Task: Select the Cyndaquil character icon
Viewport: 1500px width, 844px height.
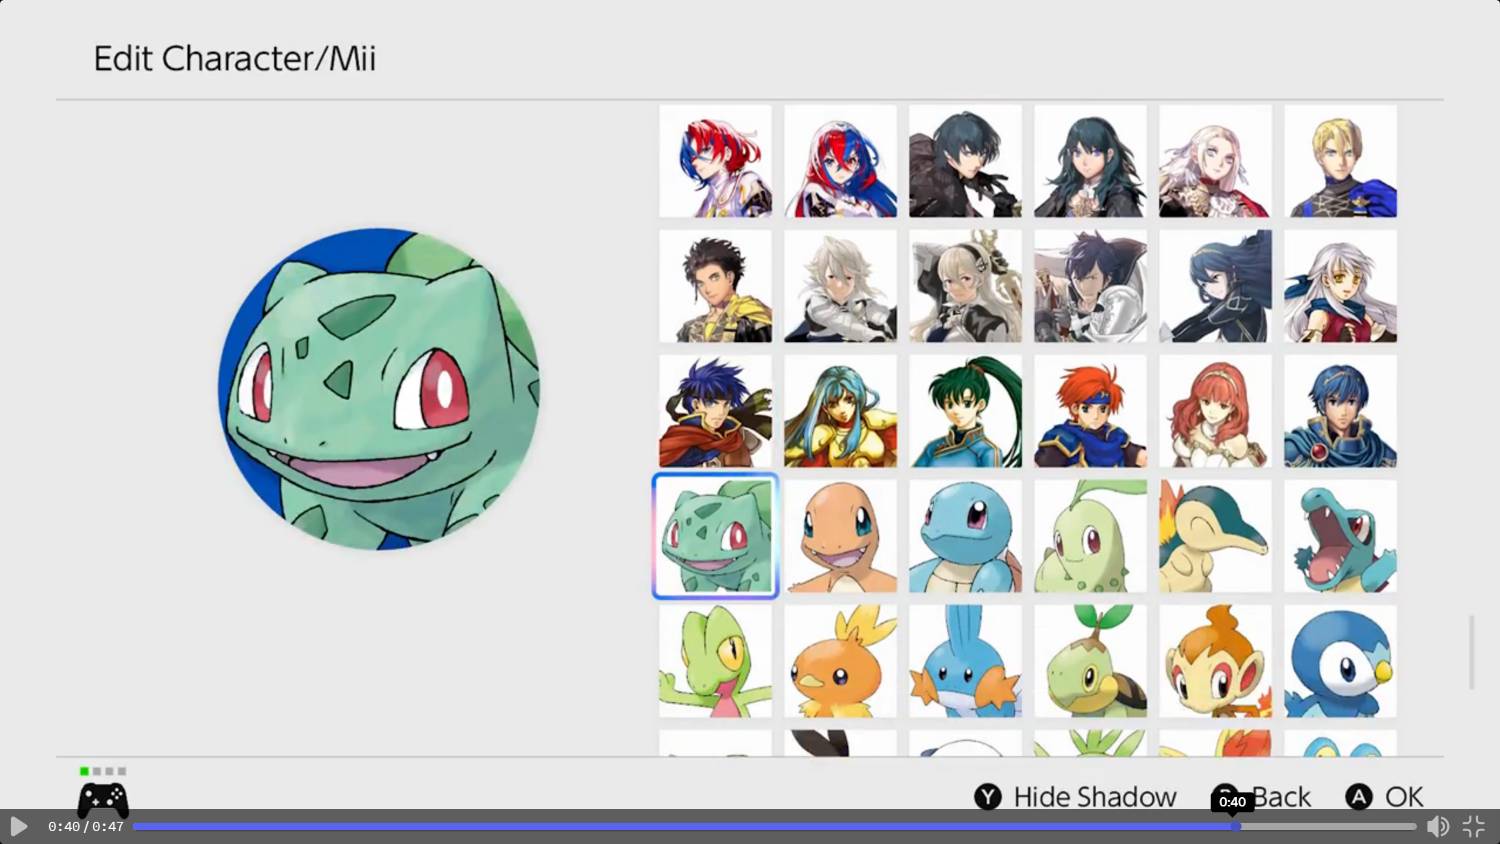Action: click(1215, 536)
